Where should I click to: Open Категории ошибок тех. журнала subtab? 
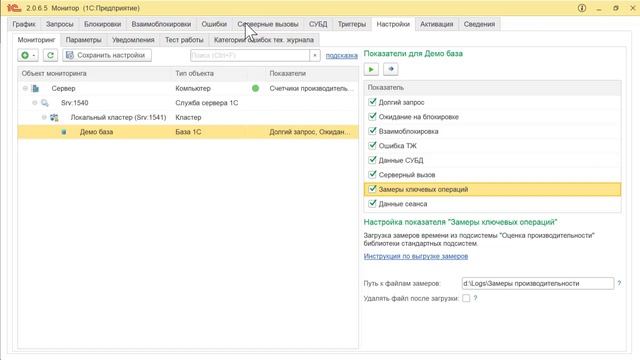click(x=264, y=40)
